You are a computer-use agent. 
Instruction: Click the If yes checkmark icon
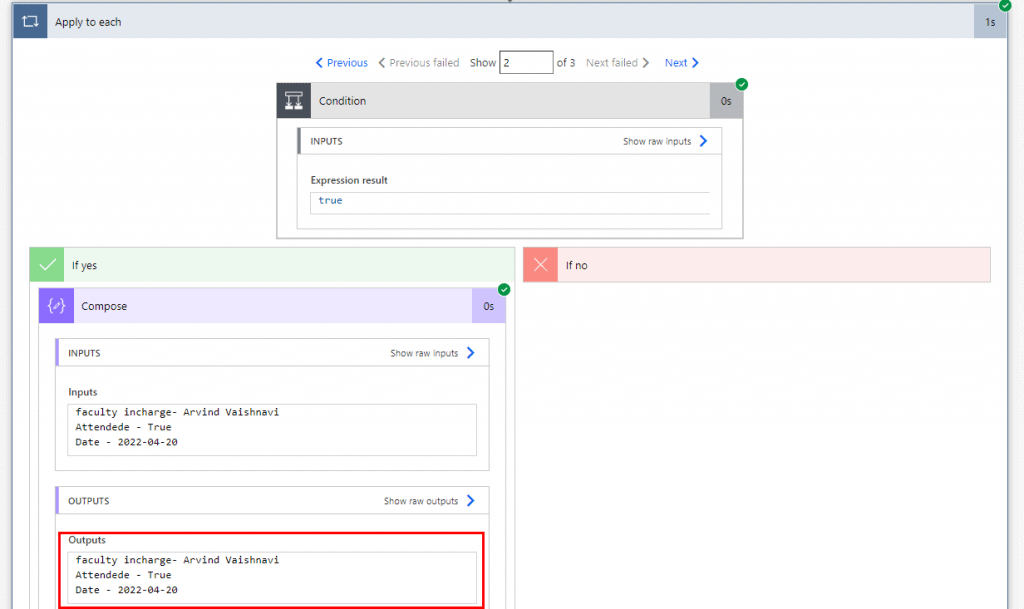47,264
